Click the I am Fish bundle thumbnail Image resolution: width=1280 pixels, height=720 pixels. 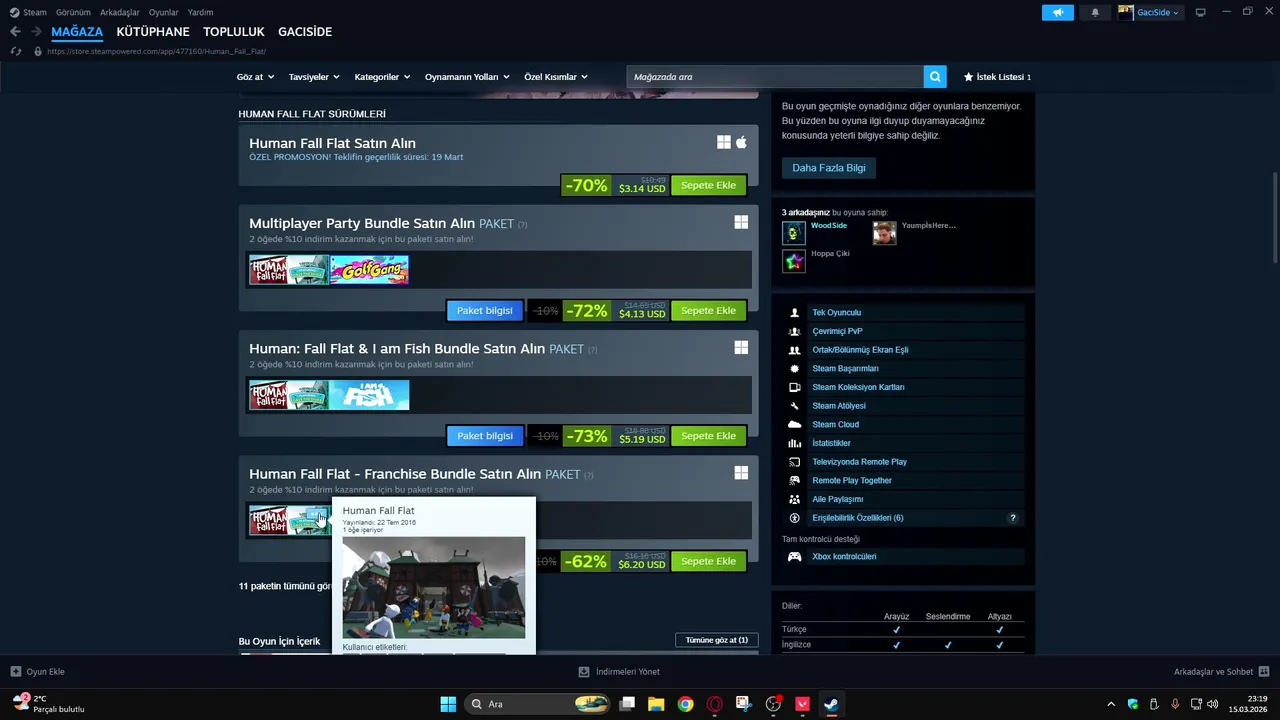[369, 395]
